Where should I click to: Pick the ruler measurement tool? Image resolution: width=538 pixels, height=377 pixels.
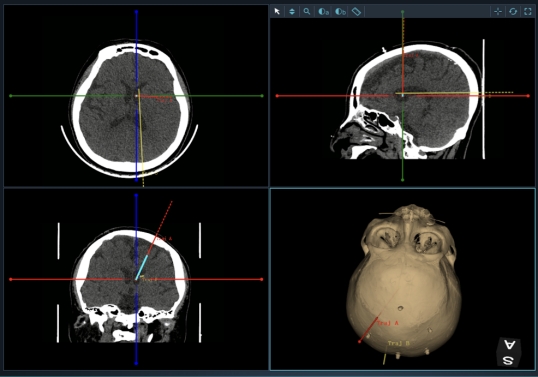pyautogui.click(x=356, y=12)
